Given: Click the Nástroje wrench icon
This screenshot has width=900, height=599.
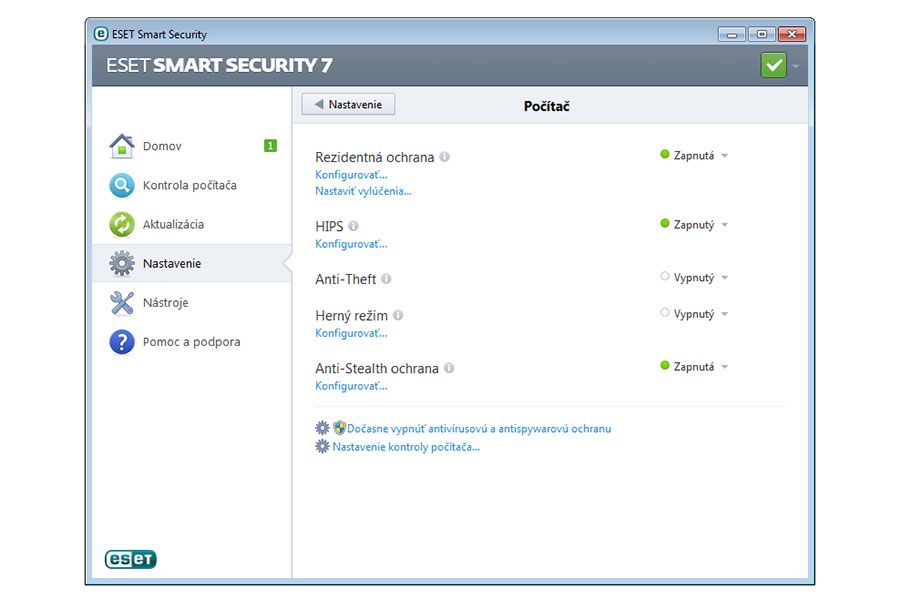Looking at the screenshot, I should point(122,302).
